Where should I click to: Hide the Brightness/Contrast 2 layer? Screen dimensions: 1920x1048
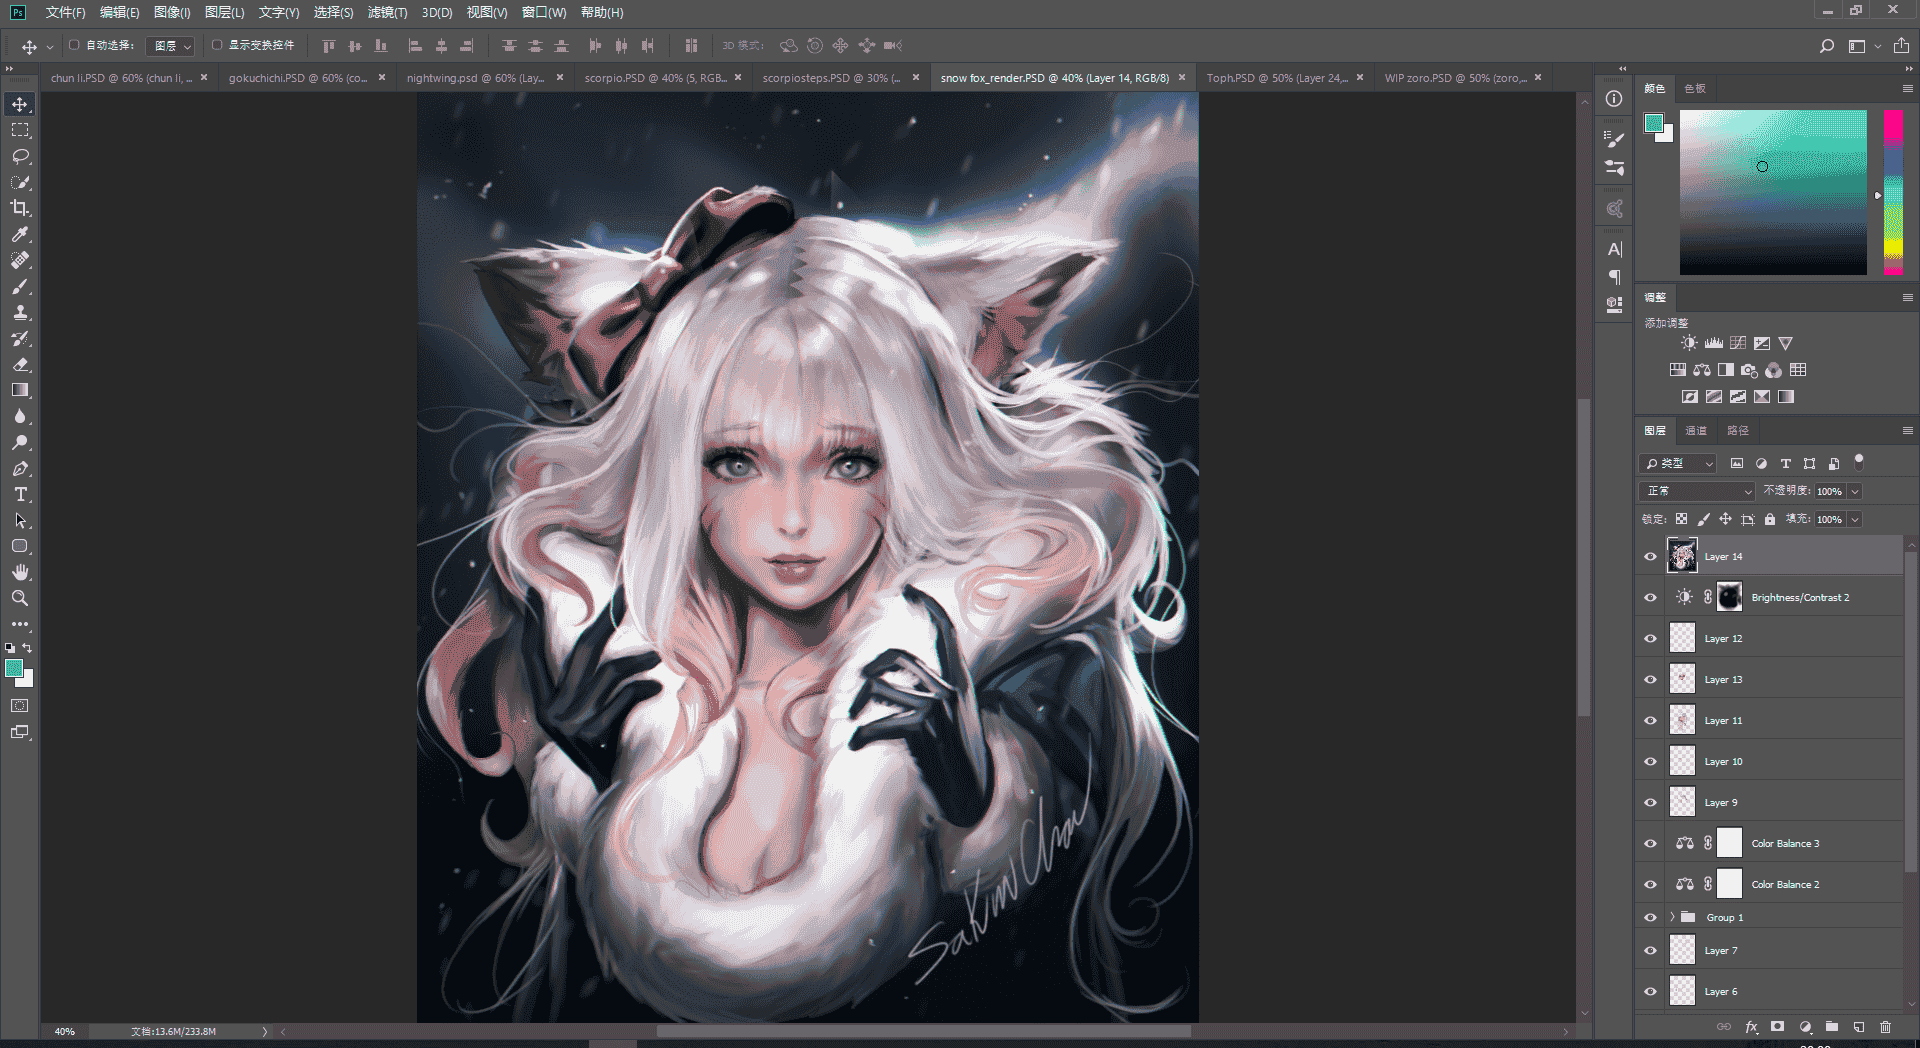pyautogui.click(x=1650, y=598)
